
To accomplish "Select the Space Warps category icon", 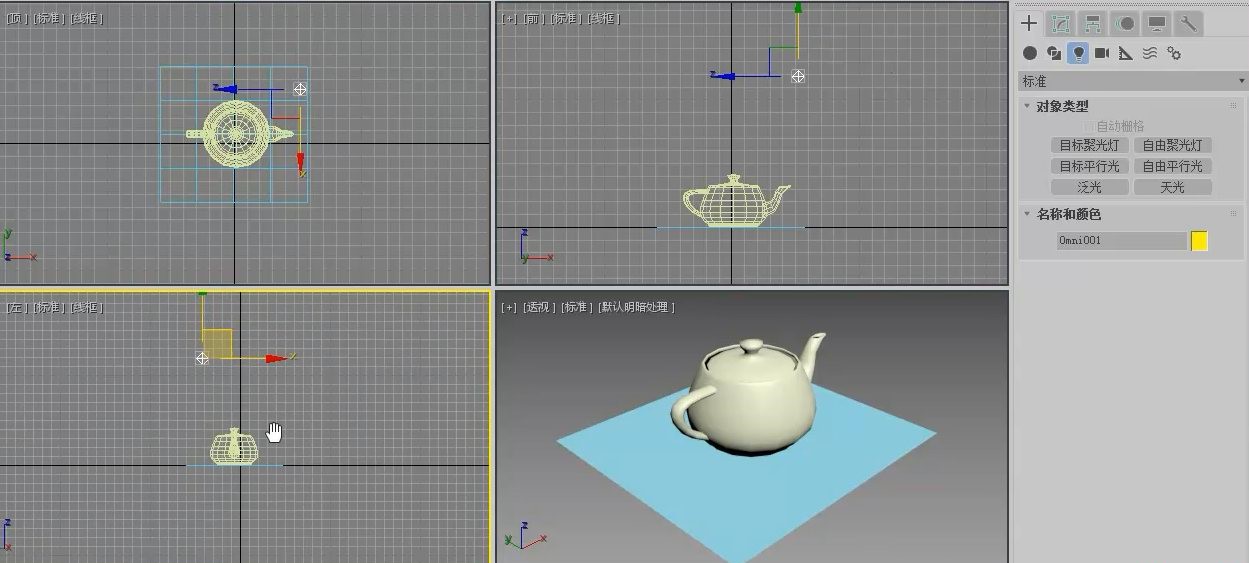I will [x=1150, y=53].
